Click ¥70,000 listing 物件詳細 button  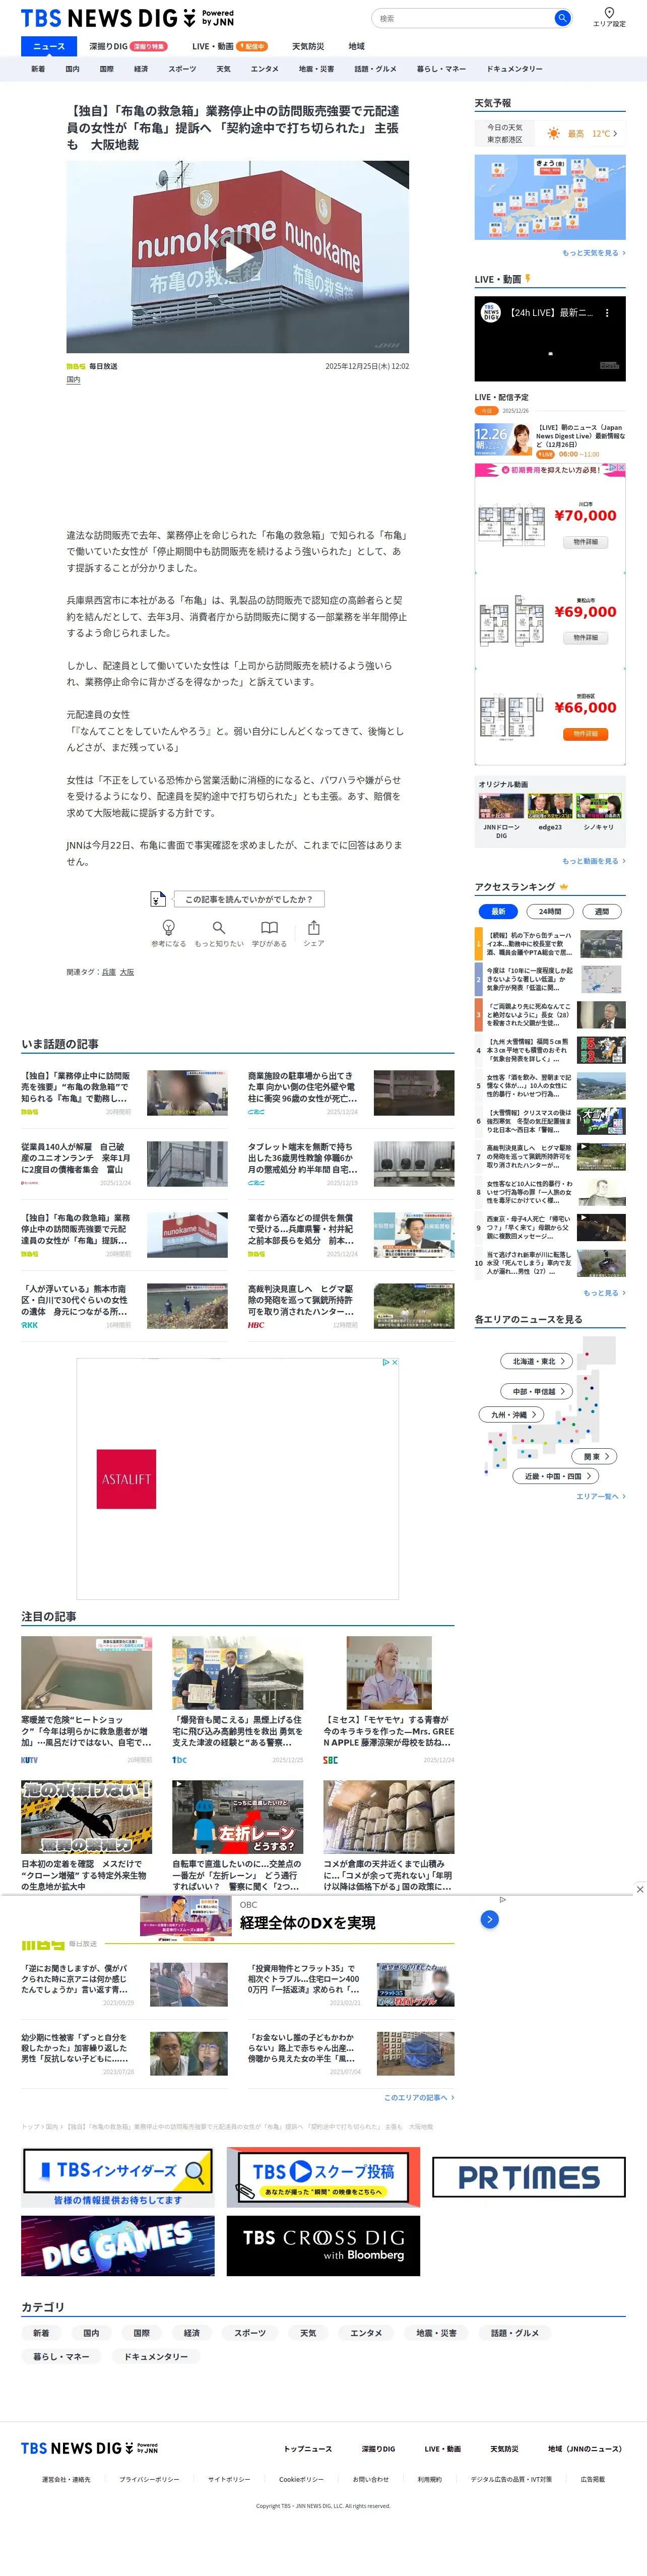point(585,542)
